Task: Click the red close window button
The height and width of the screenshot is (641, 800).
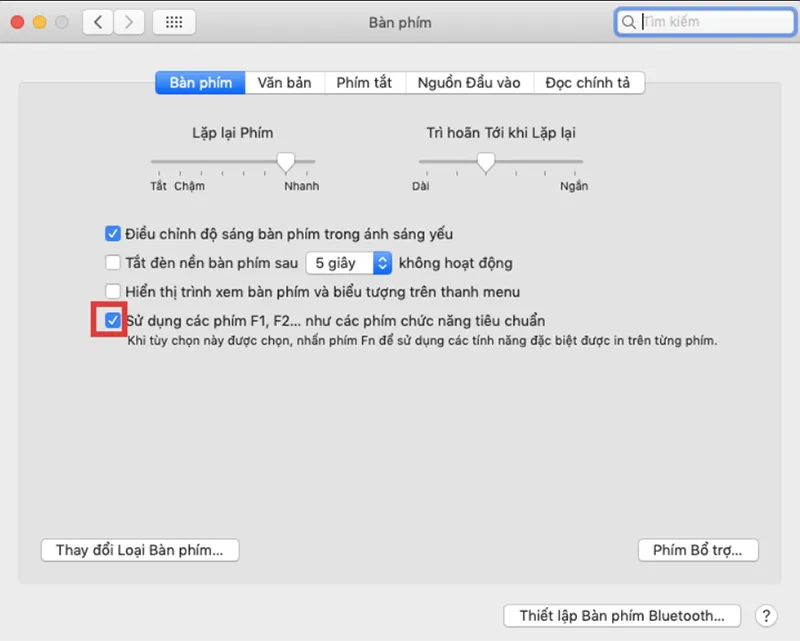Action: click(17, 22)
